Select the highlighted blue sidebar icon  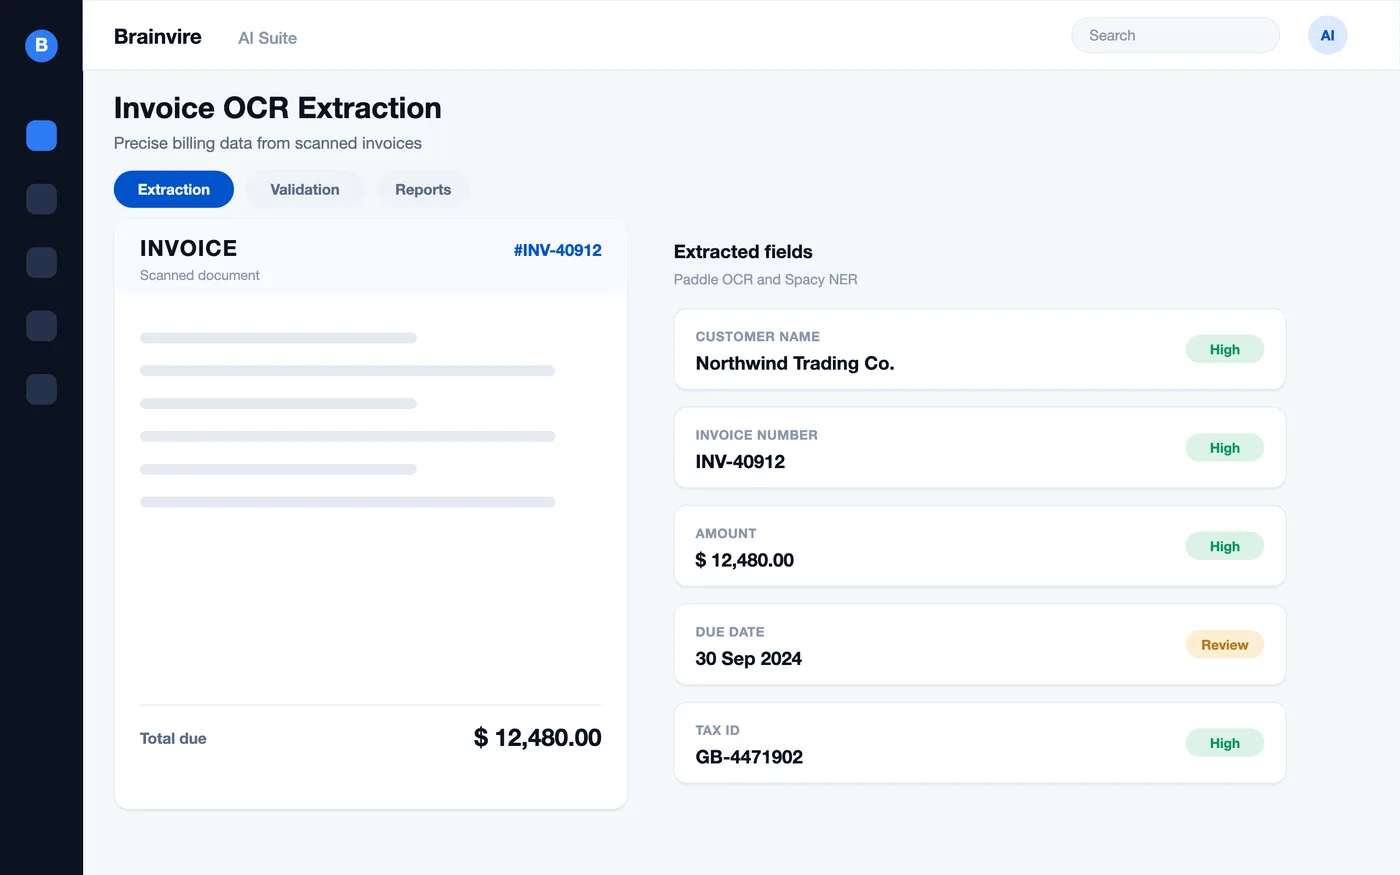41,135
